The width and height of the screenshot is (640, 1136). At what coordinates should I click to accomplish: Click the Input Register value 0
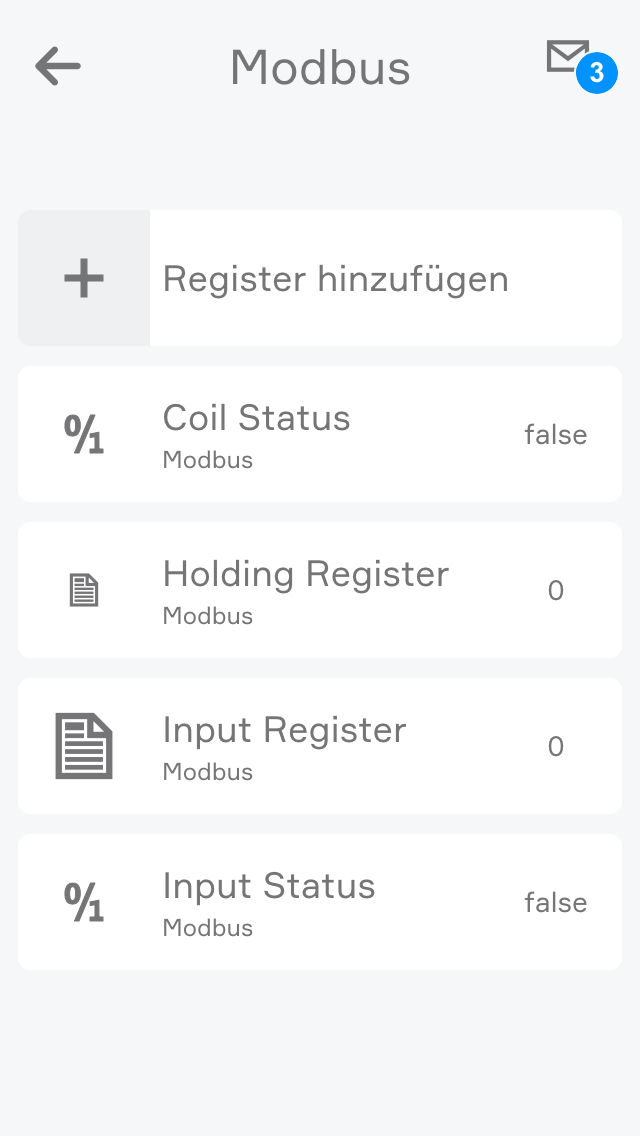(x=556, y=747)
